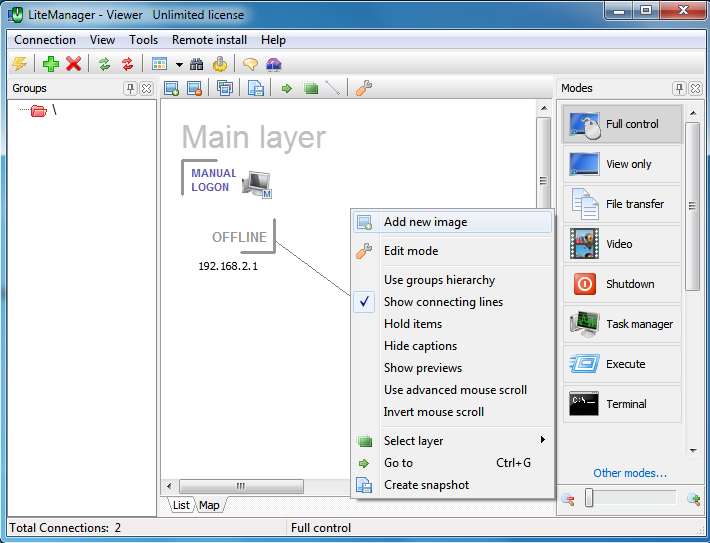Select the MANUAL LOGON computer icon
The image size is (710, 543).
256,184
